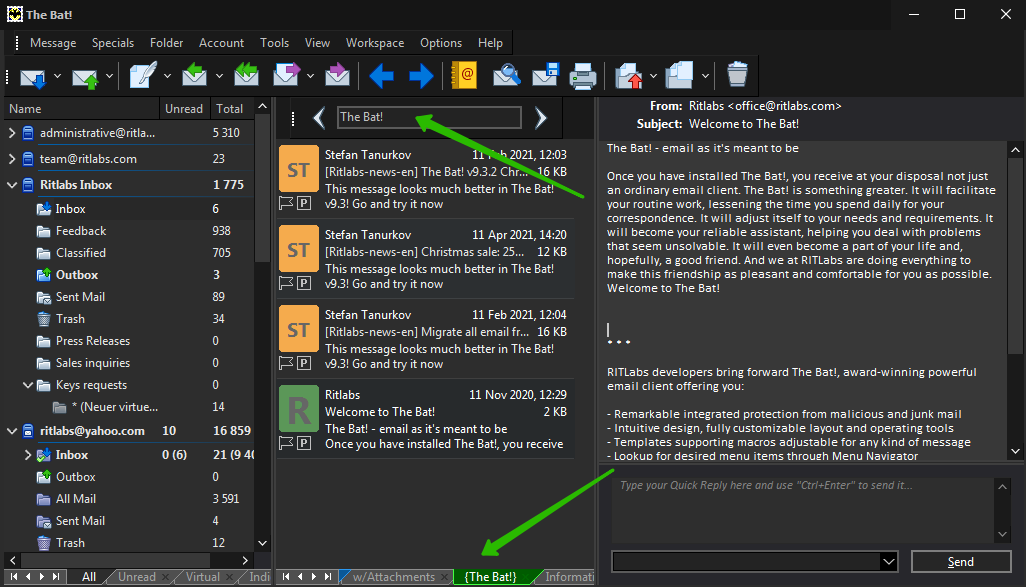Image resolution: width=1026 pixels, height=587 pixels.
Task: Click the Send quick reply button
Action: [961, 561]
